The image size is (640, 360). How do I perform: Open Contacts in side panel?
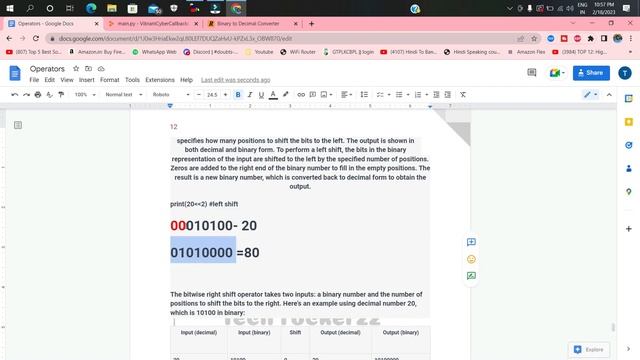[629, 169]
